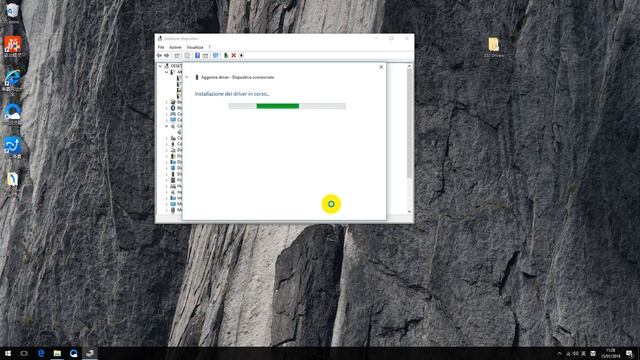Image resolution: width=640 pixels, height=360 pixels.
Task: Open Task View from the taskbar
Action: coord(24,353)
